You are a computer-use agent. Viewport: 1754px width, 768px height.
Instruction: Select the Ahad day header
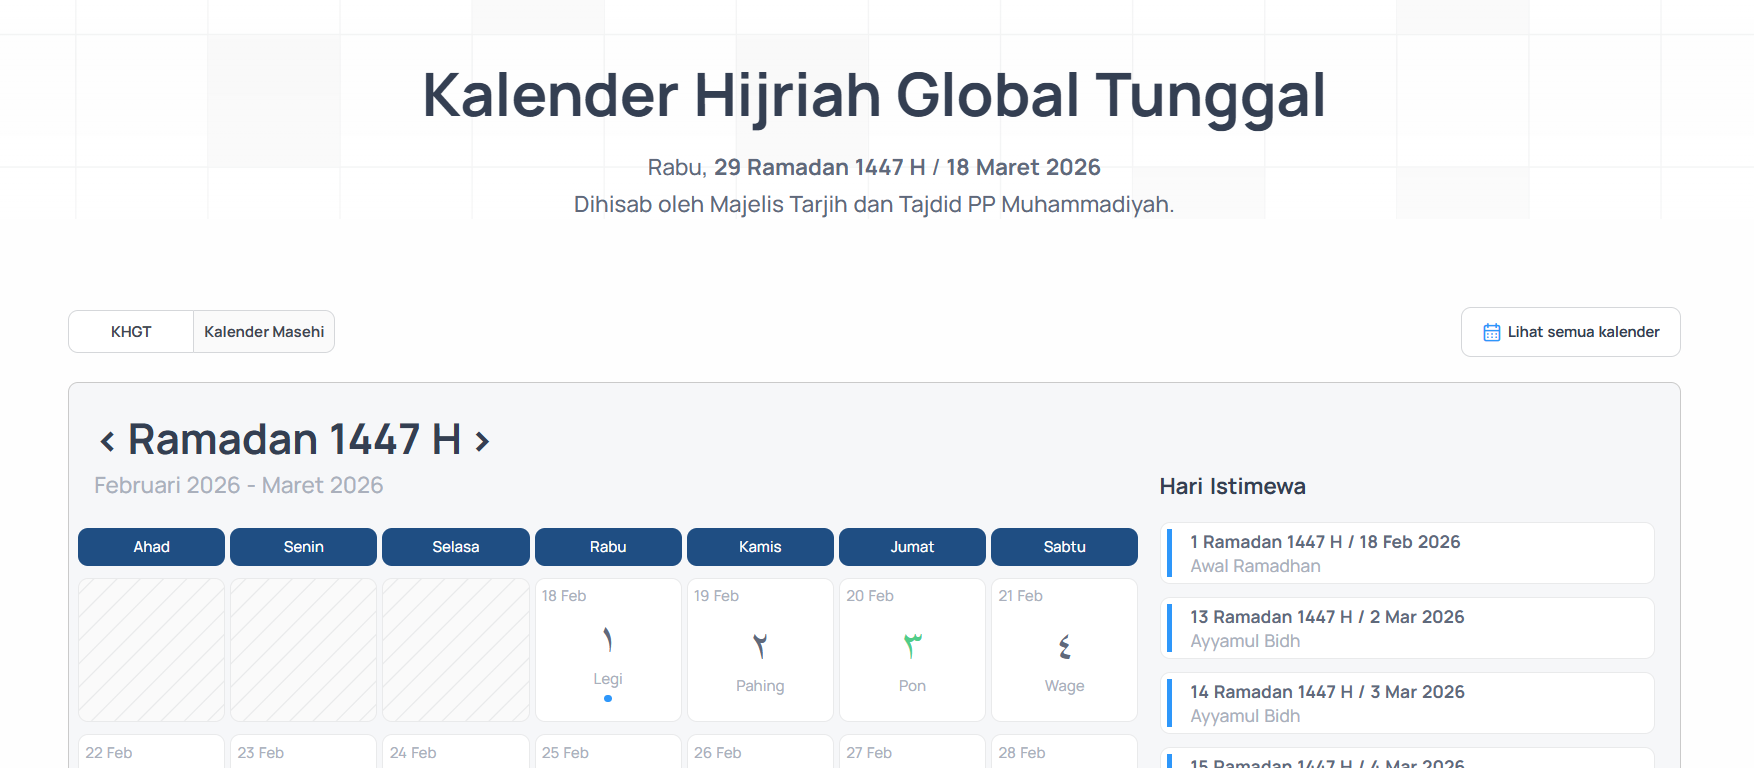pyautogui.click(x=151, y=547)
